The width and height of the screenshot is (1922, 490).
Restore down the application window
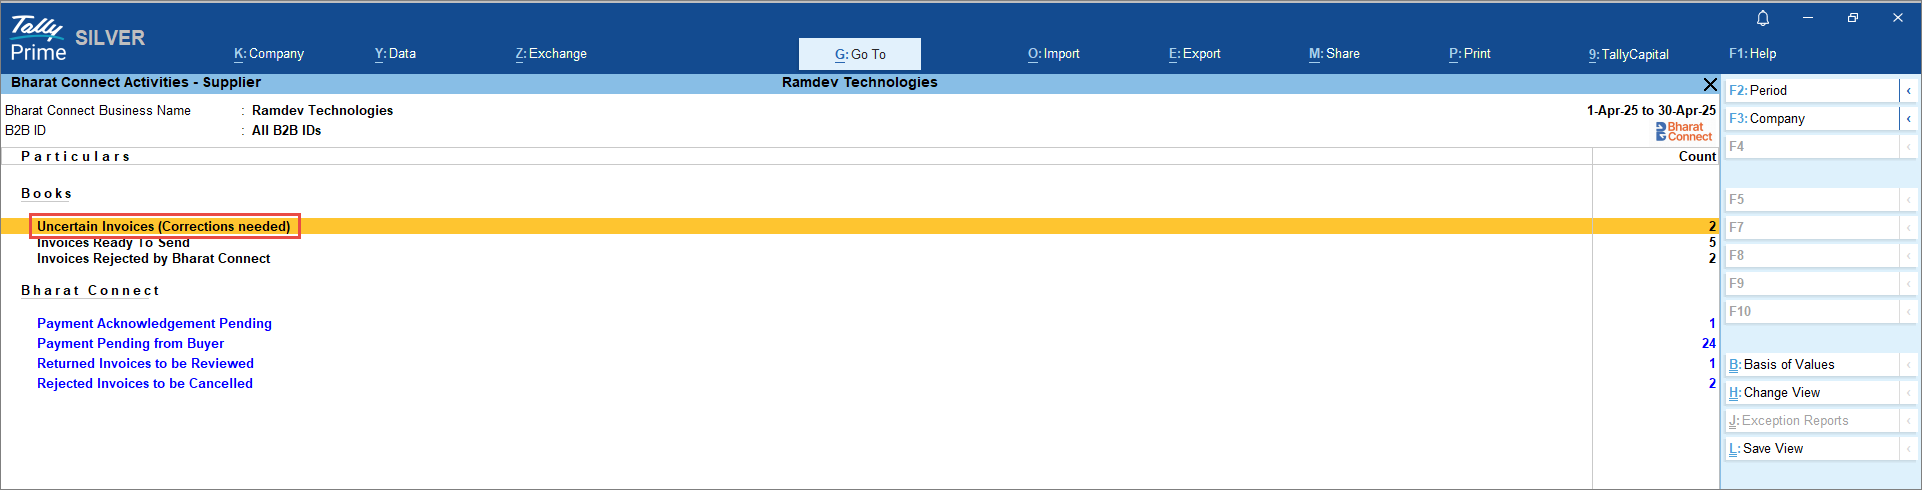tap(1852, 18)
